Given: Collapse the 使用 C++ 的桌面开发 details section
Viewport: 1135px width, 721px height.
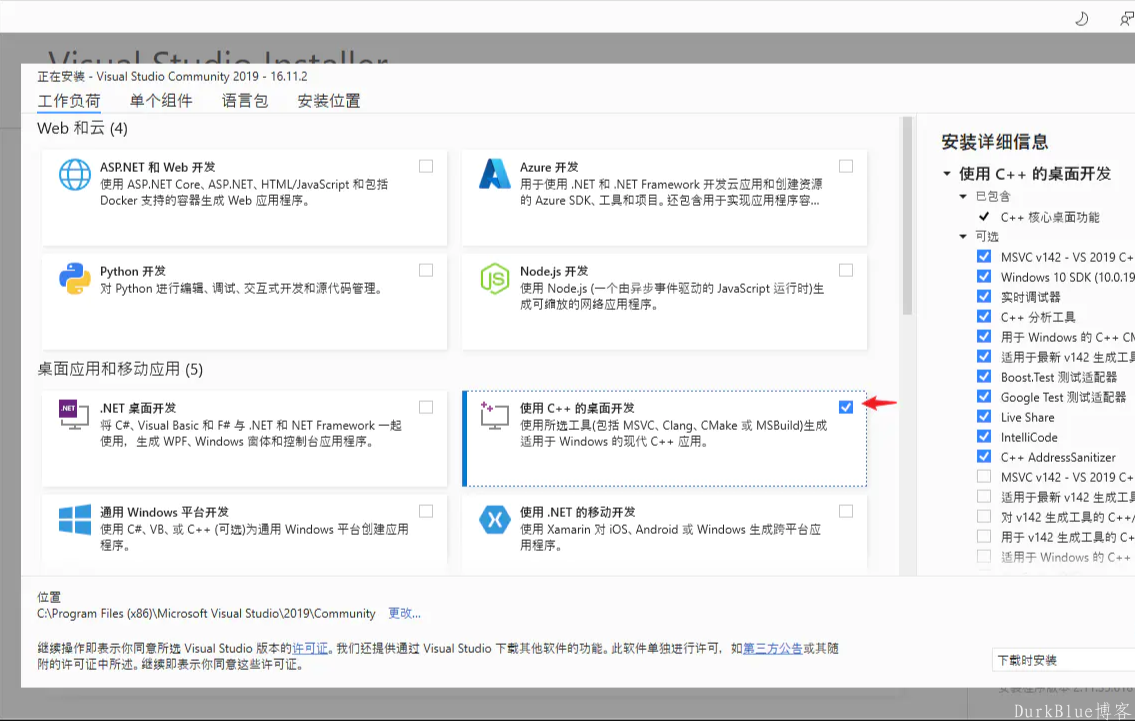Looking at the screenshot, I should (947, 174).
